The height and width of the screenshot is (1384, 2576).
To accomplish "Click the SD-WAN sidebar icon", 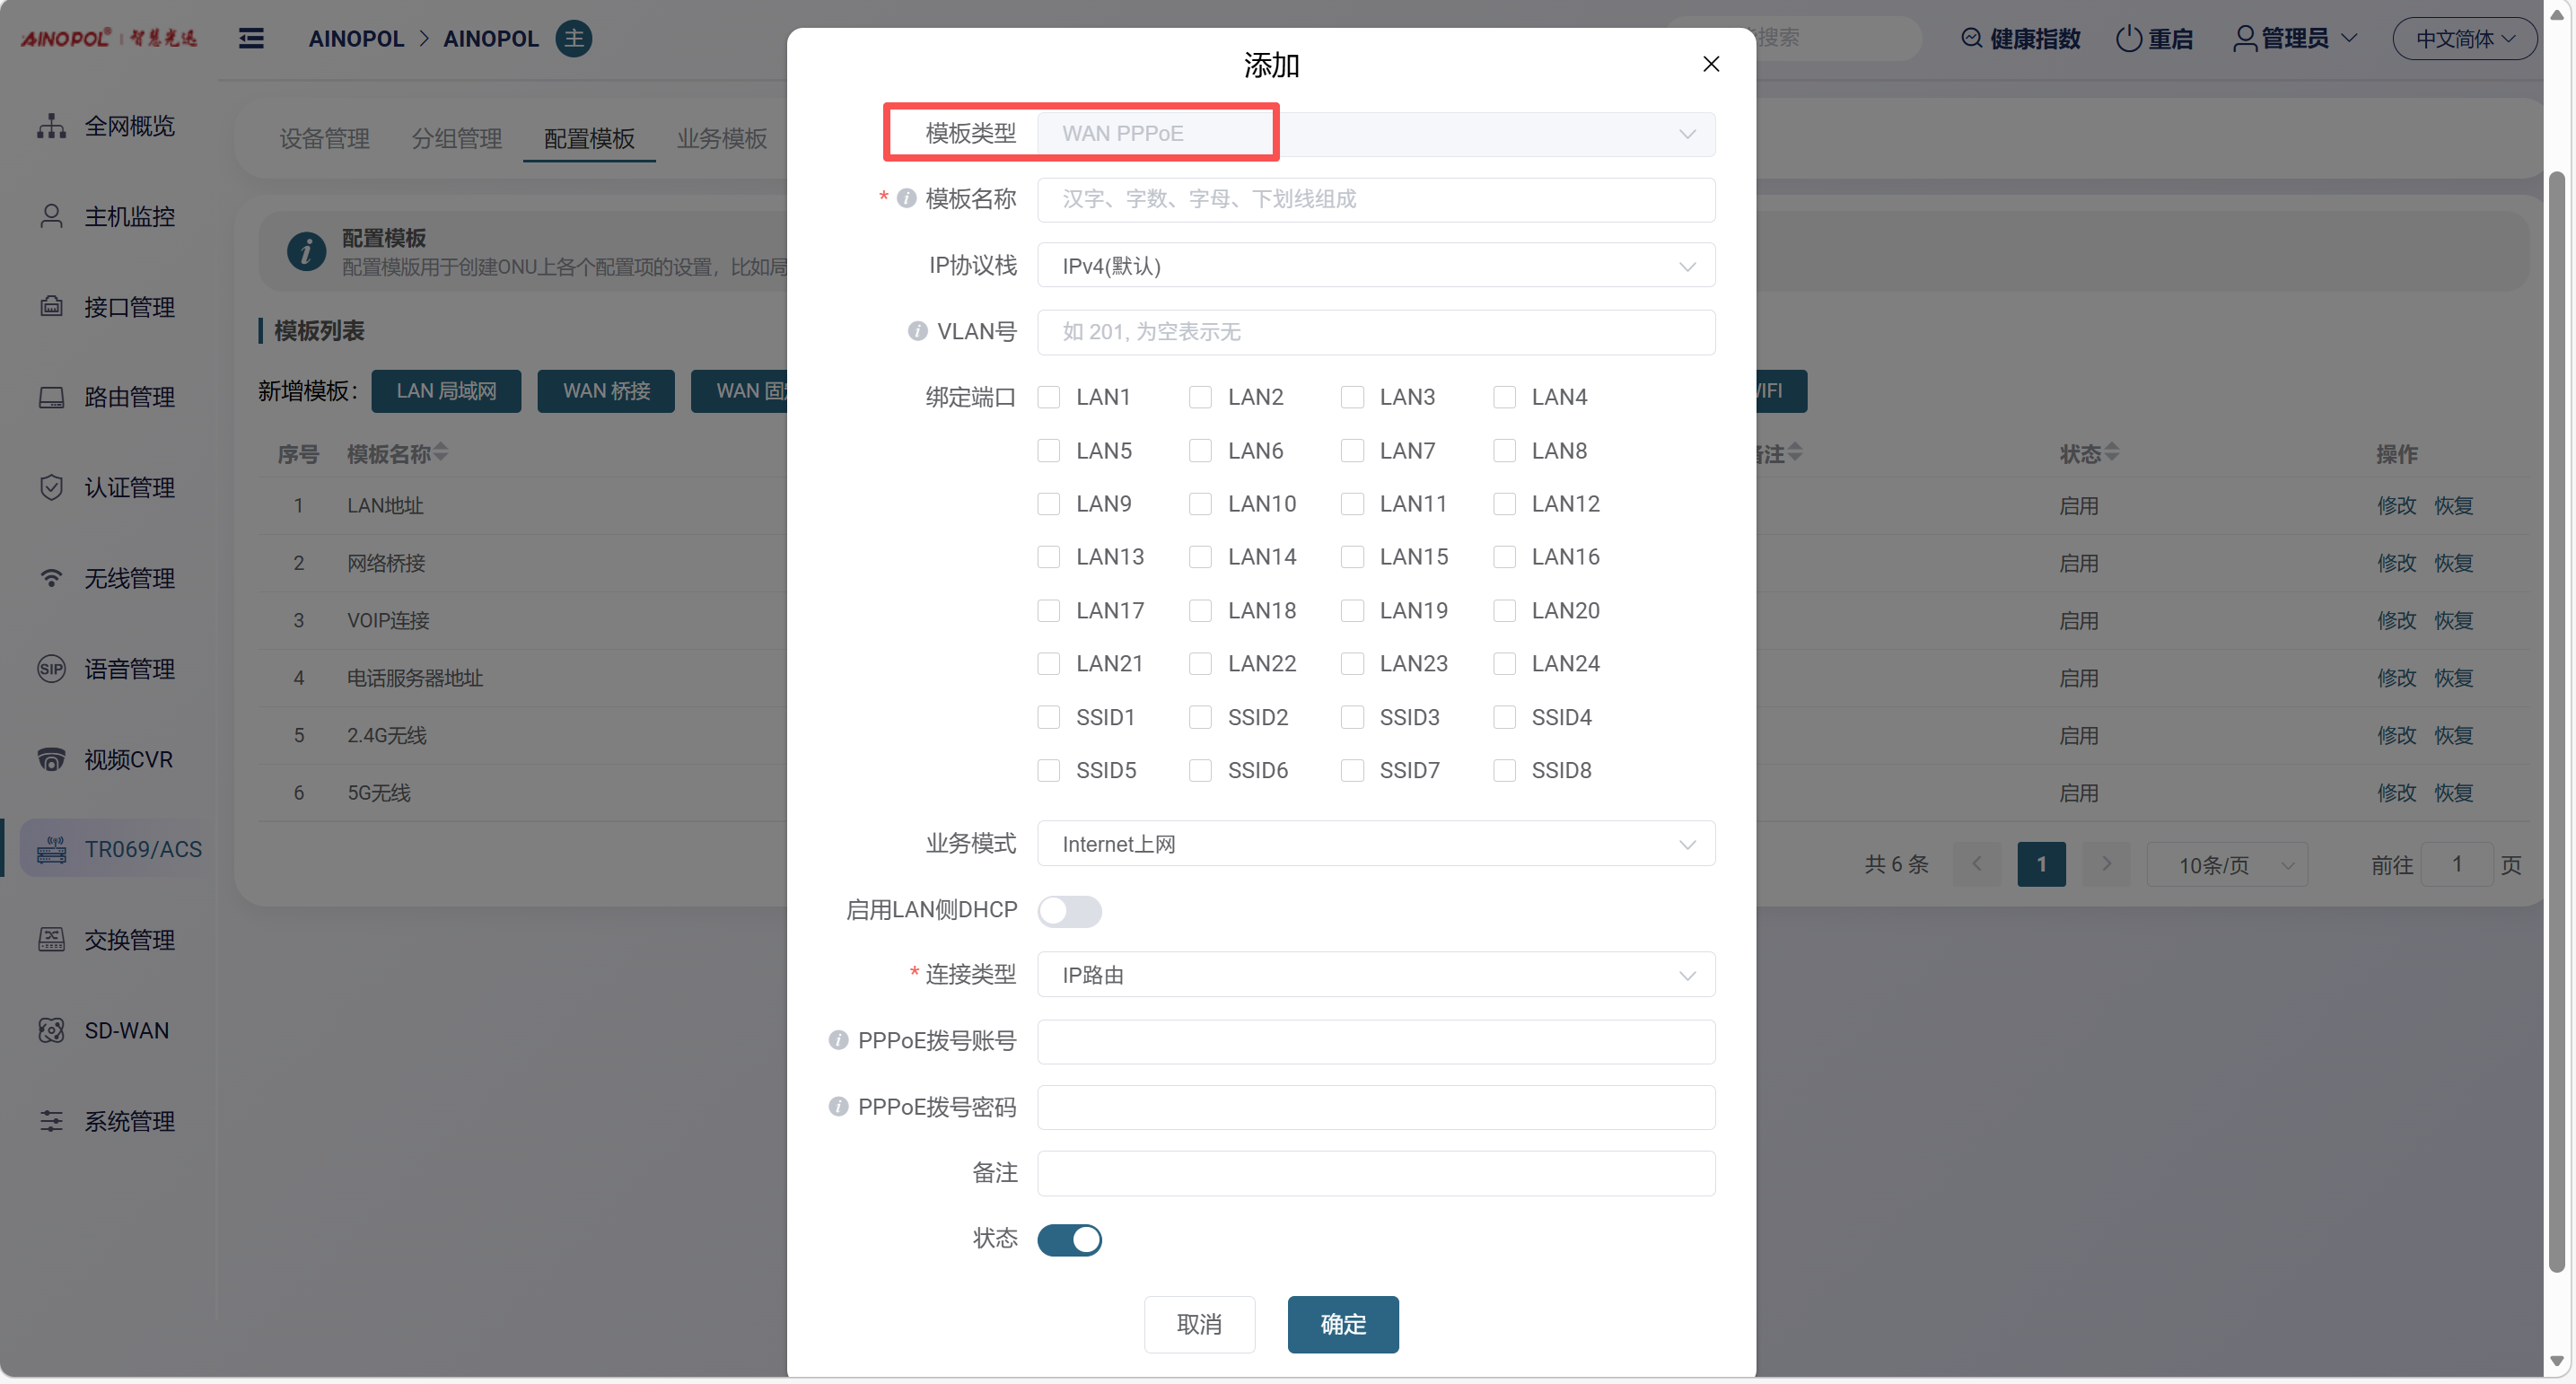I will coord(51,1030).
